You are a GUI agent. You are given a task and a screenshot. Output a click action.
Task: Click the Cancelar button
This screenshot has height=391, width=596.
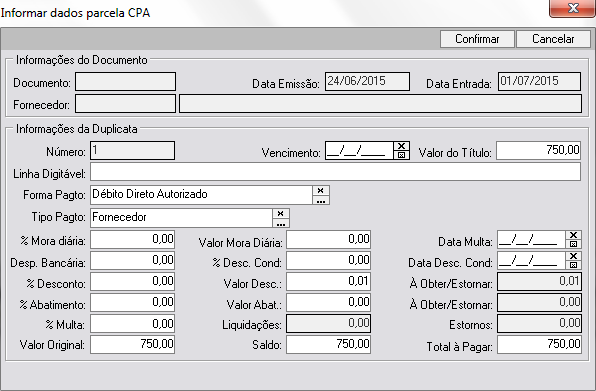[553, 39]
